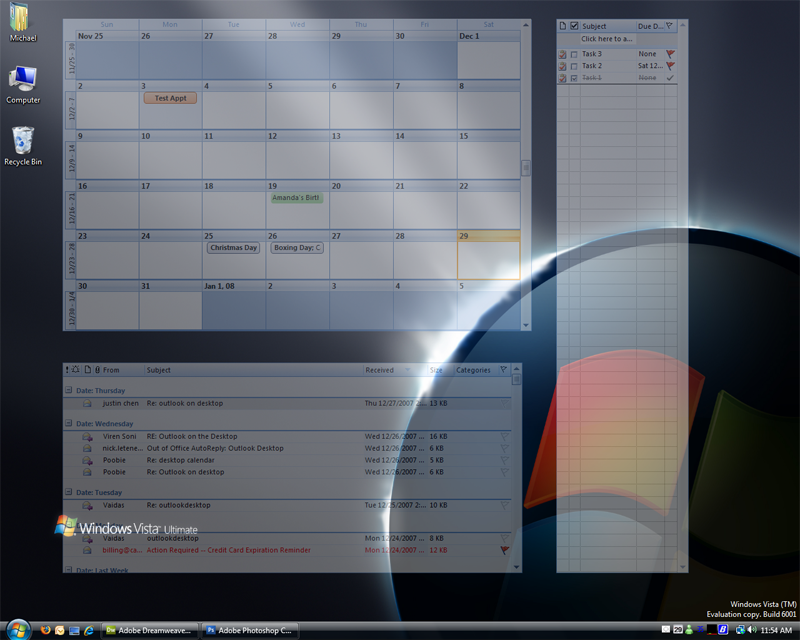This screenshot has height=640, width=800.
Task: Click the red flag on Task 3
Action: tap(670, 54)
